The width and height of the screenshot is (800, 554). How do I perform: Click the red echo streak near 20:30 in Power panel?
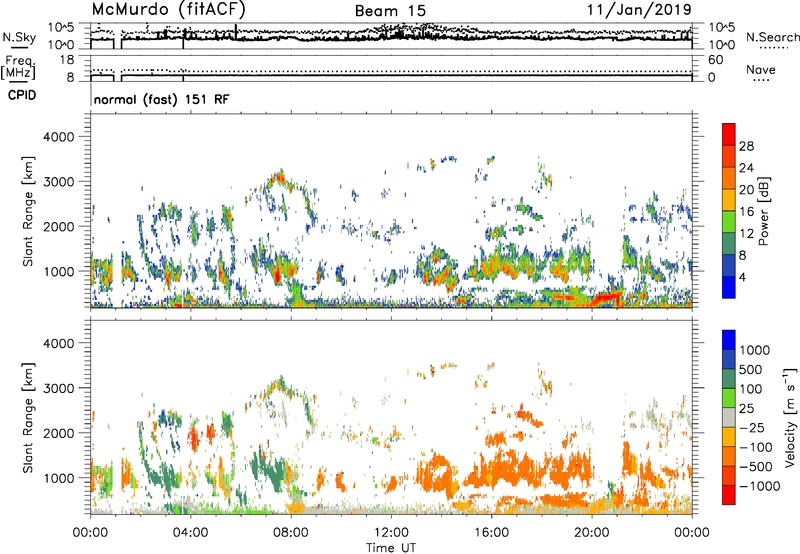606,297
